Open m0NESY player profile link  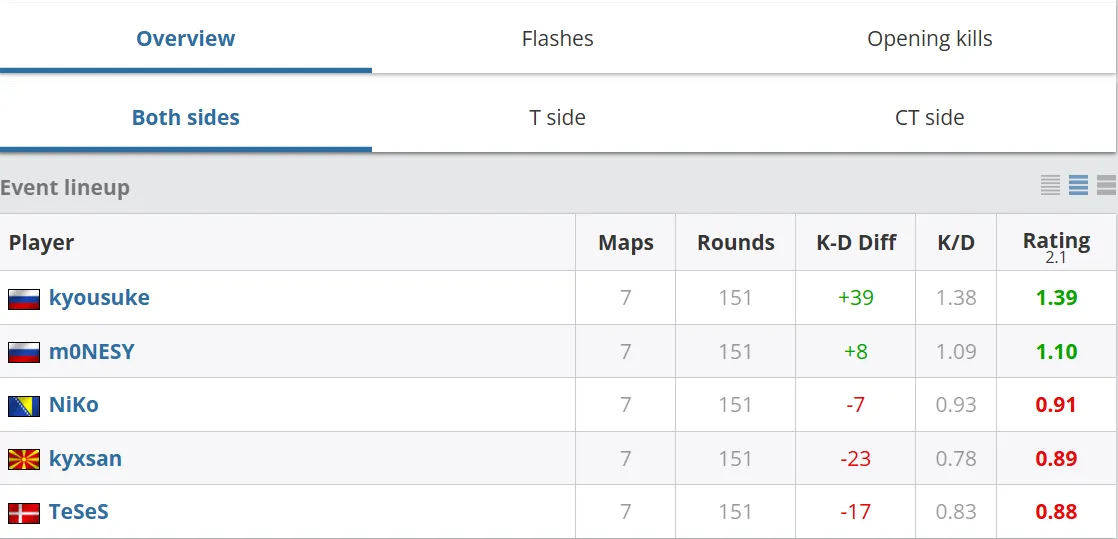click(91, 351)
